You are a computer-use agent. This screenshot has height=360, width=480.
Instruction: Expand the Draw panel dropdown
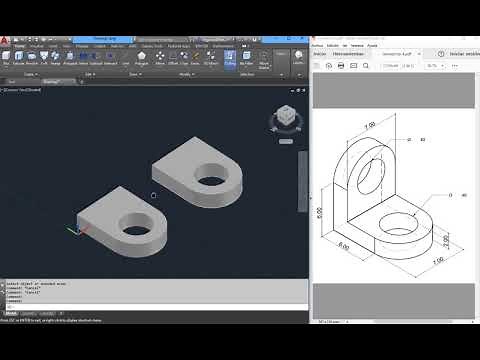point(135,74)
